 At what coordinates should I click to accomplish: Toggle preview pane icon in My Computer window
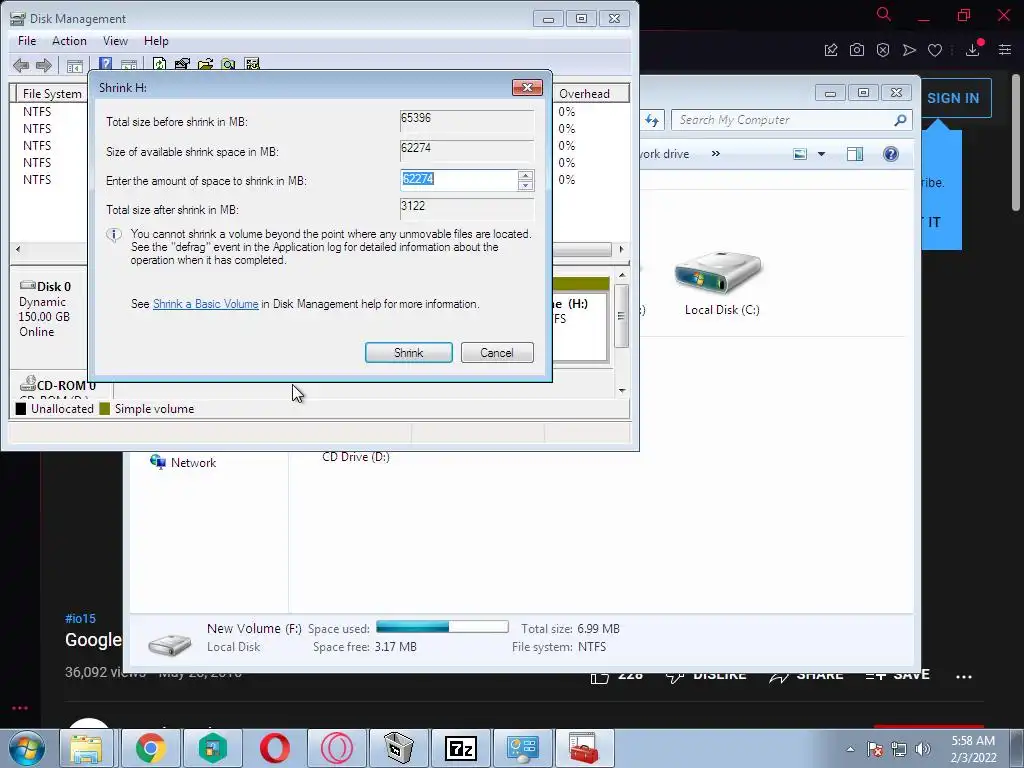(854, 154)
